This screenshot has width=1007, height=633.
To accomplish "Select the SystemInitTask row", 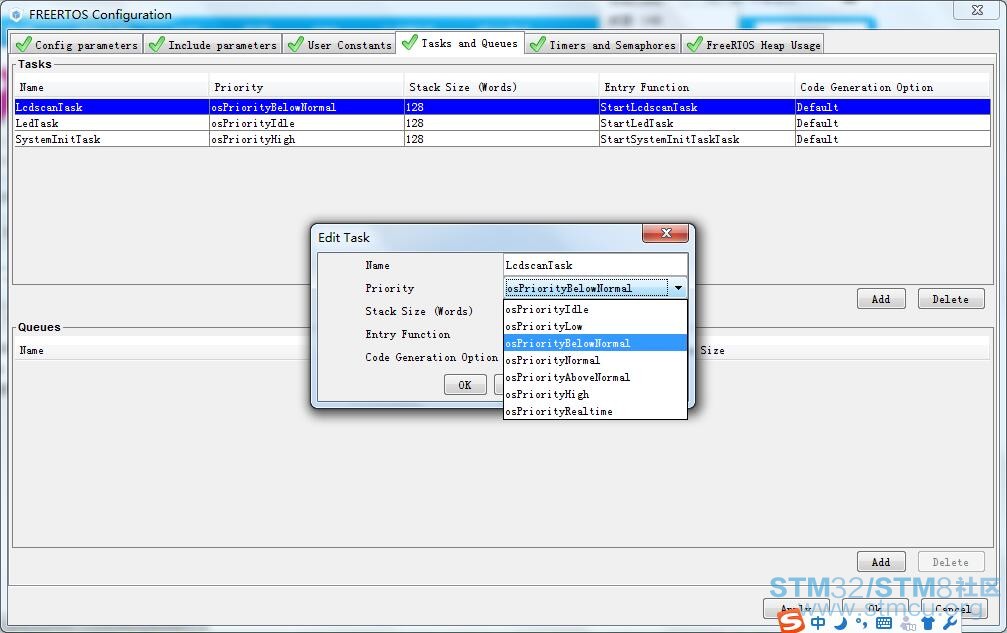I will pyautogui.click(x=502, y=139).
